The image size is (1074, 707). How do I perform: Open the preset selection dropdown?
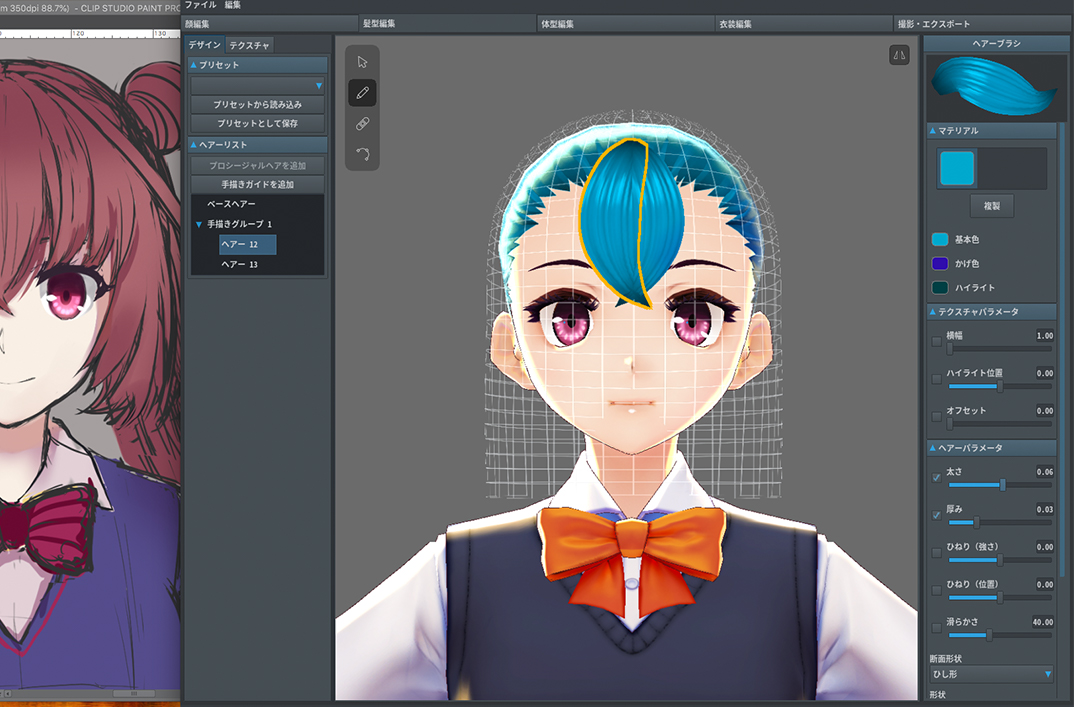258,86
